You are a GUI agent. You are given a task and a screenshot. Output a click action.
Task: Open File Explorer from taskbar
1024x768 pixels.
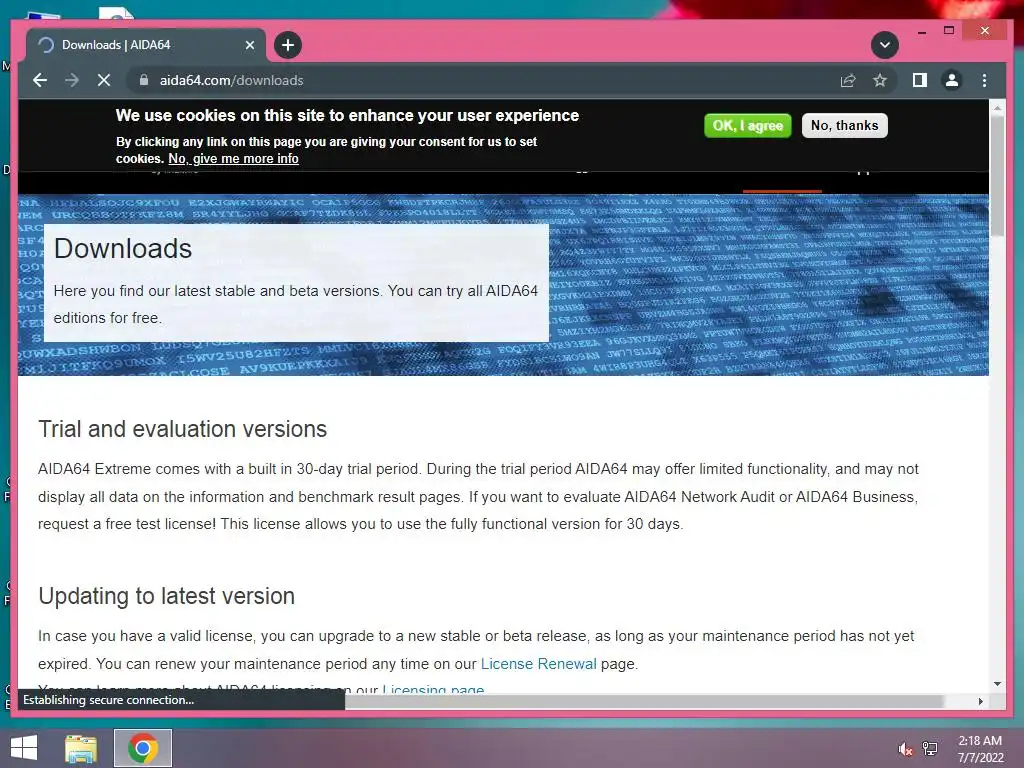point(81,748)
